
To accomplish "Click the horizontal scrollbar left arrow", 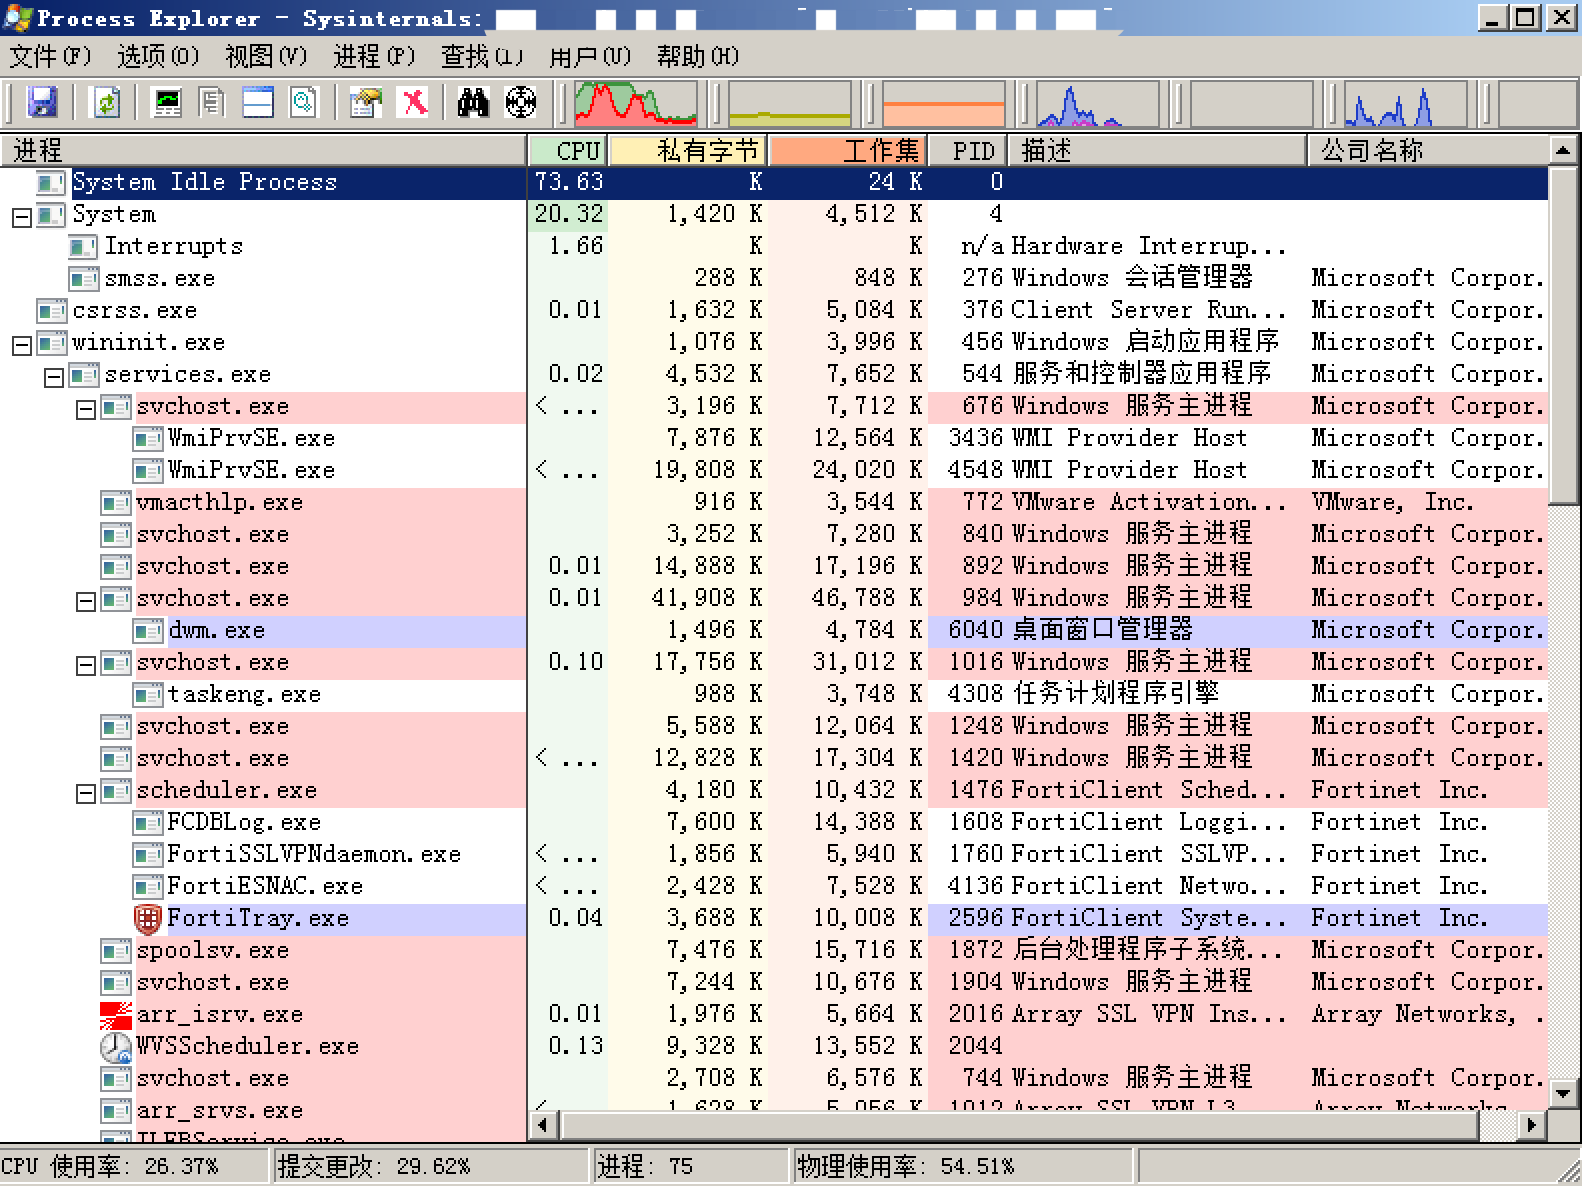I will (x=543, y=1125).
